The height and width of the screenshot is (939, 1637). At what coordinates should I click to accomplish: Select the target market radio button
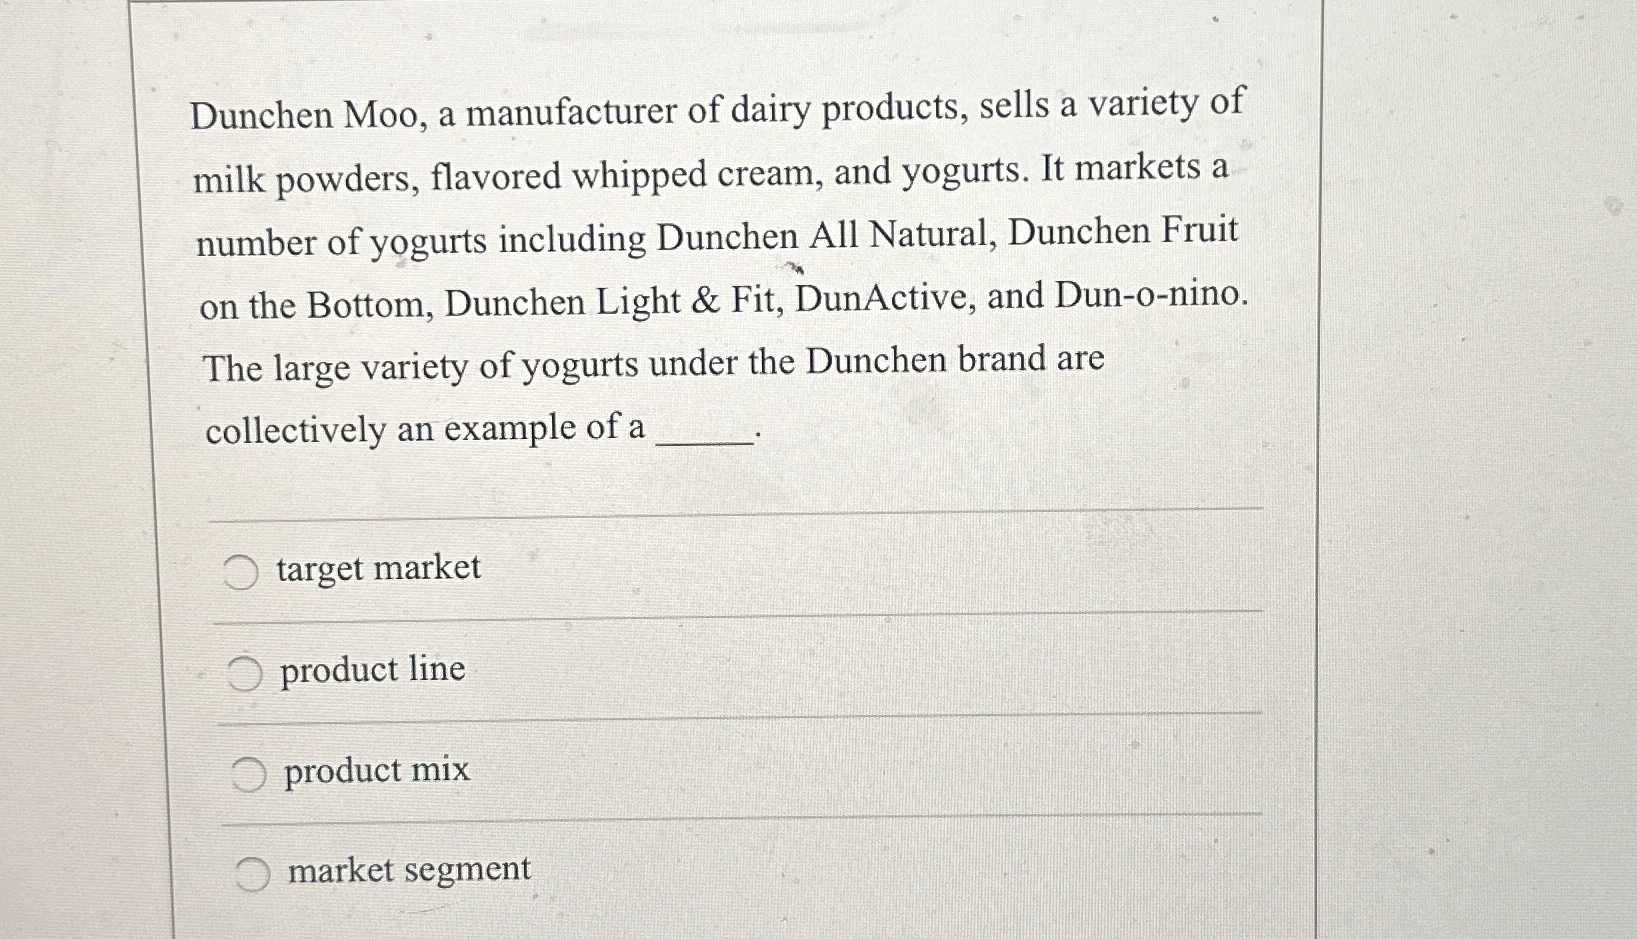[244, 572]
